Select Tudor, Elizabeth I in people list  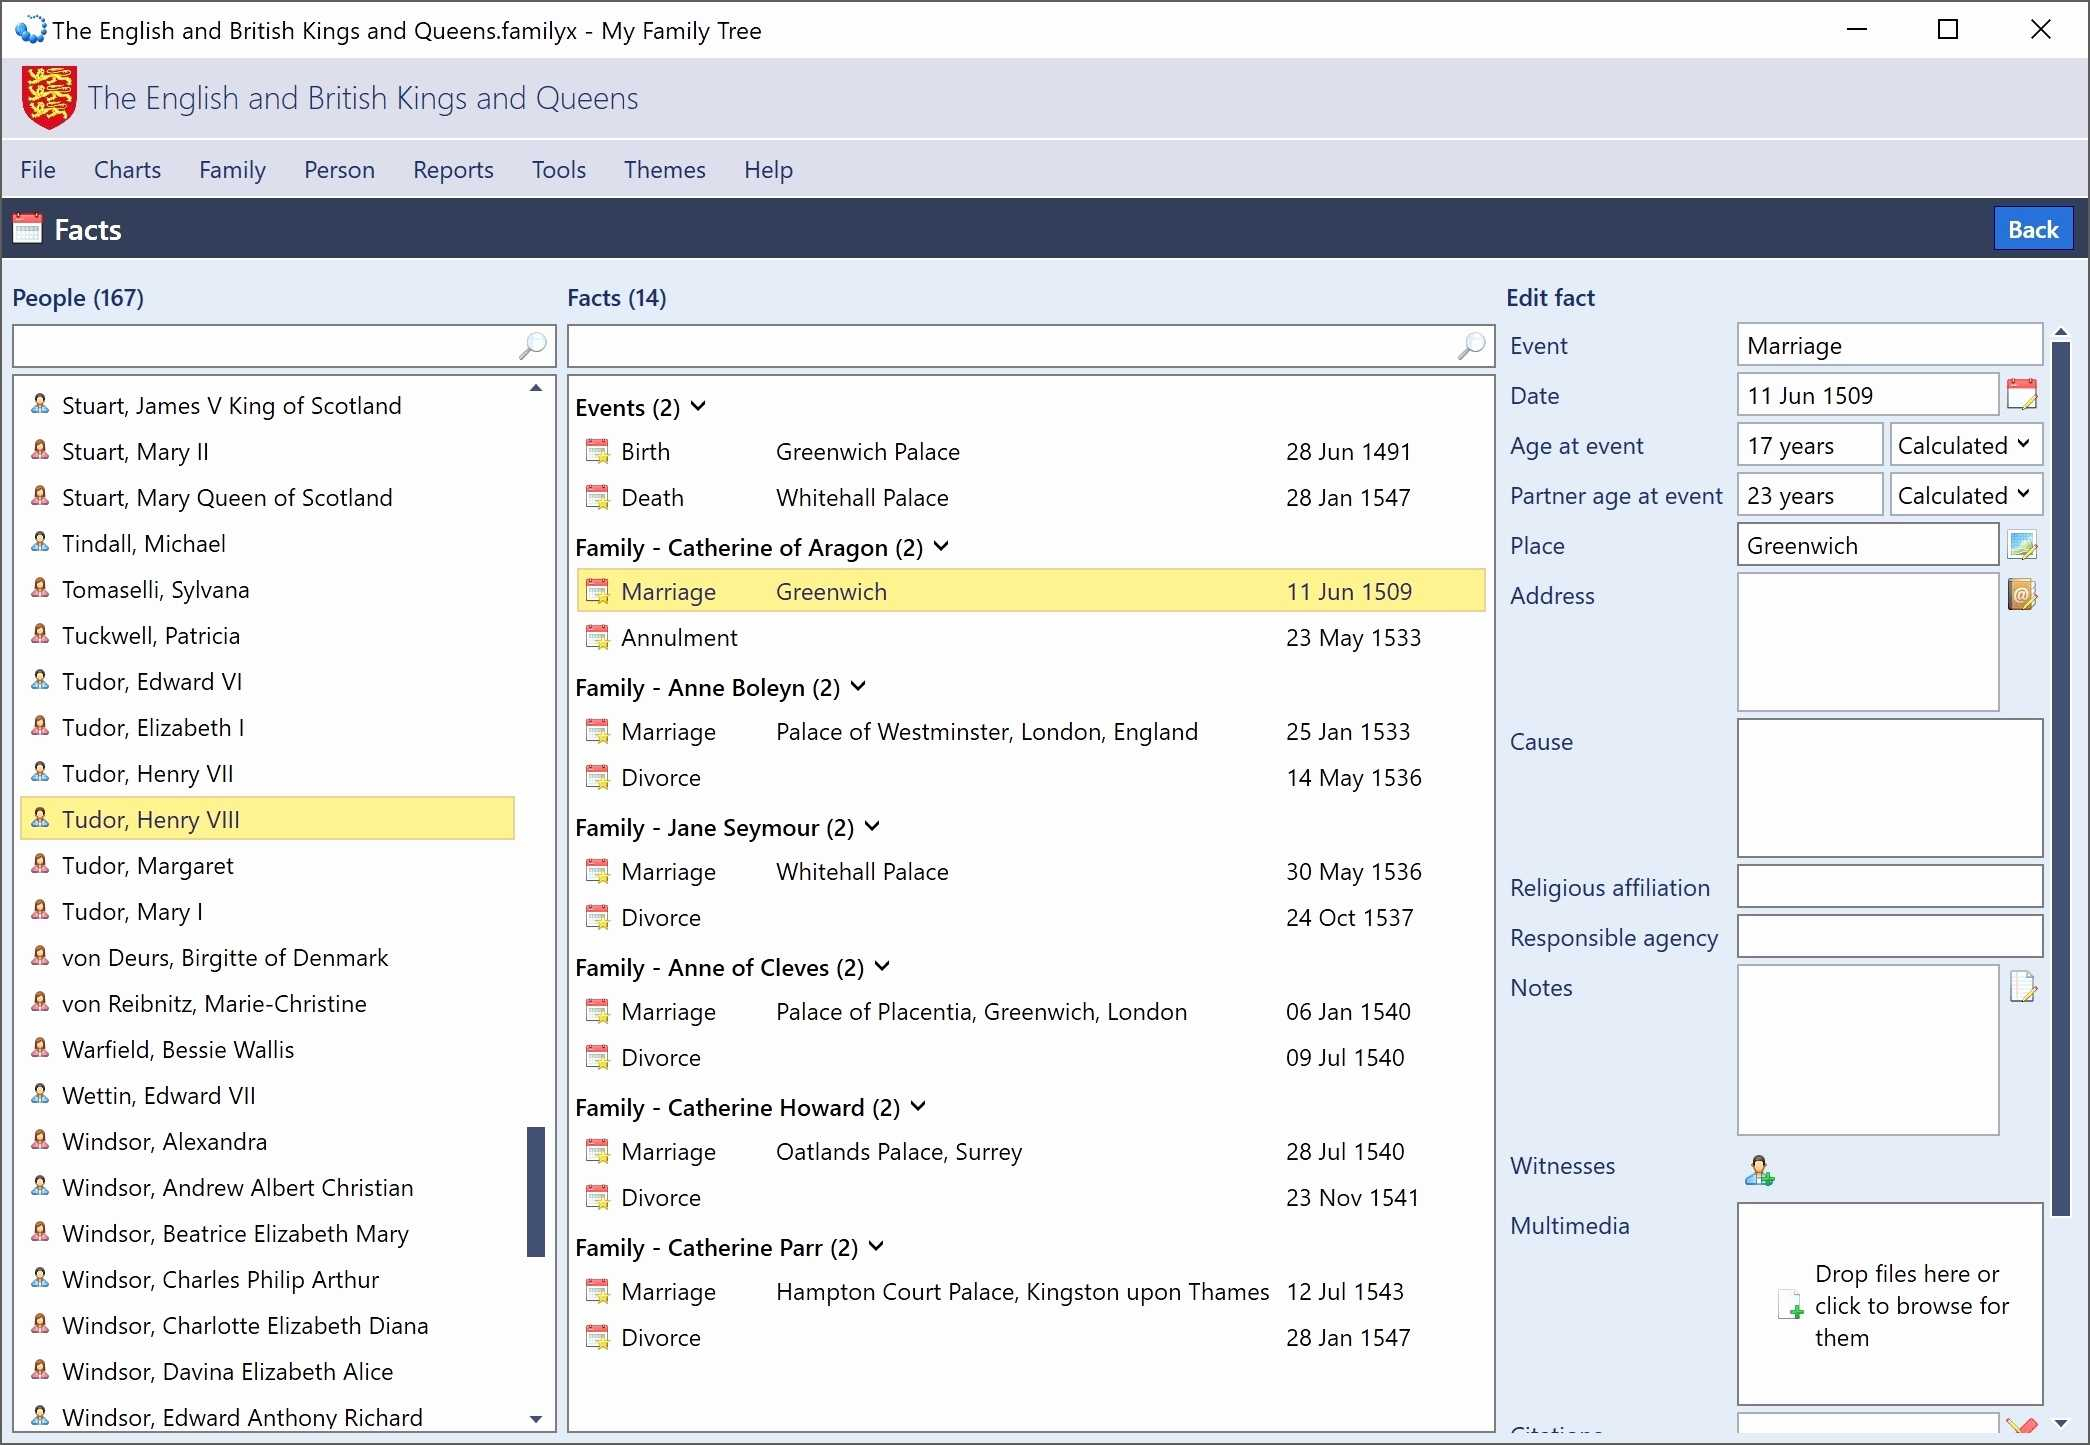(x=153, y=728)
